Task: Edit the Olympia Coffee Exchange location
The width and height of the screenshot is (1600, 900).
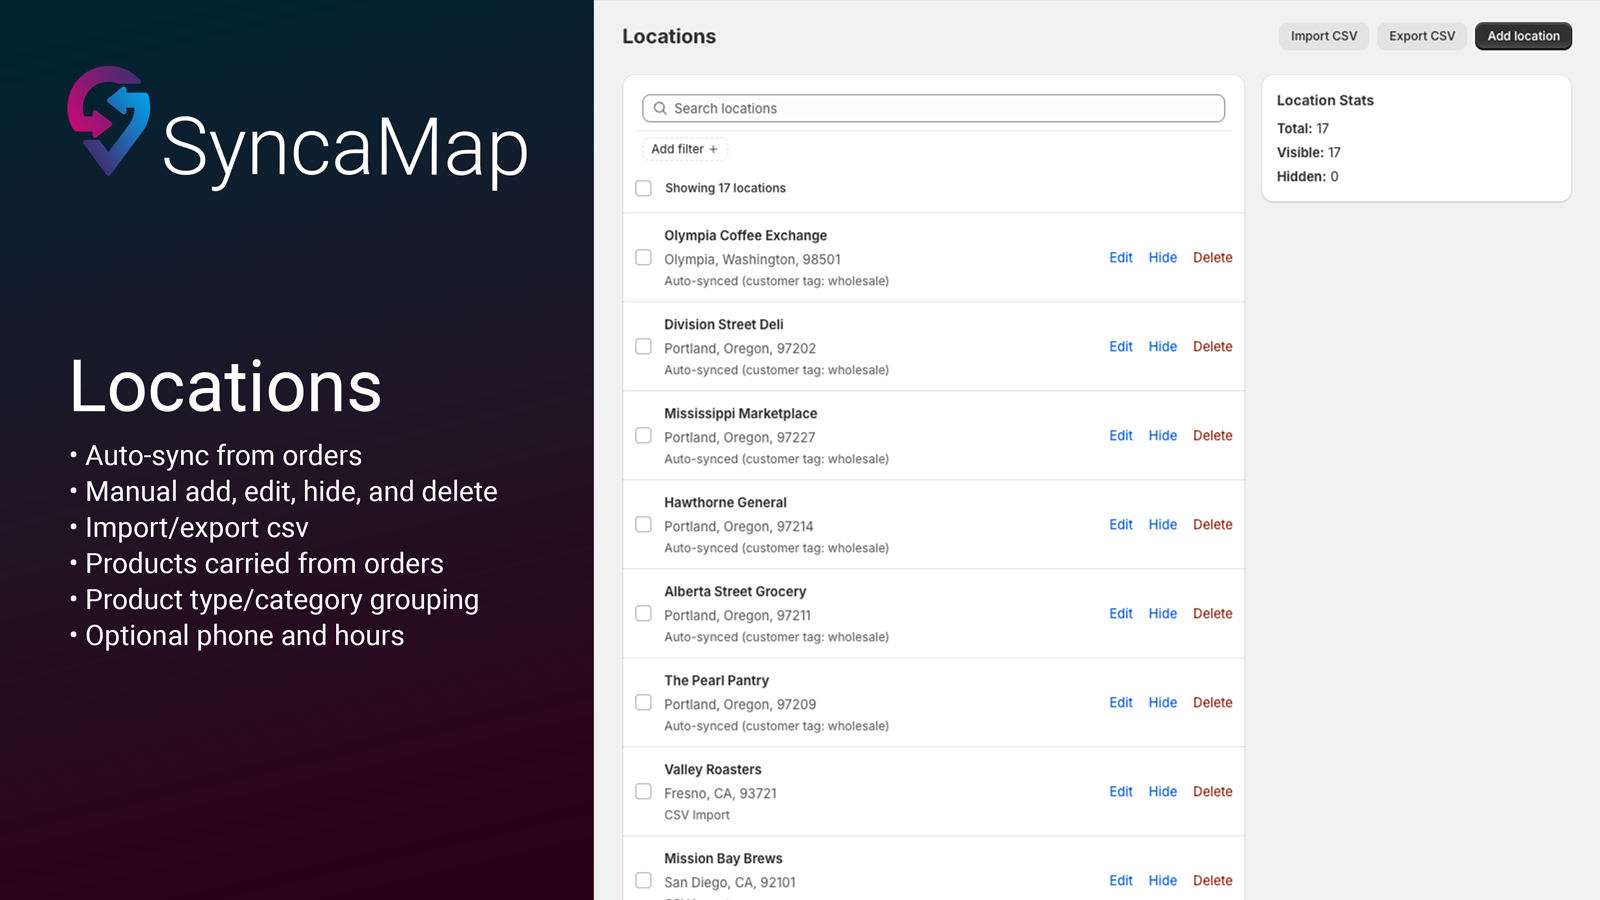Action: point(1121,257)
